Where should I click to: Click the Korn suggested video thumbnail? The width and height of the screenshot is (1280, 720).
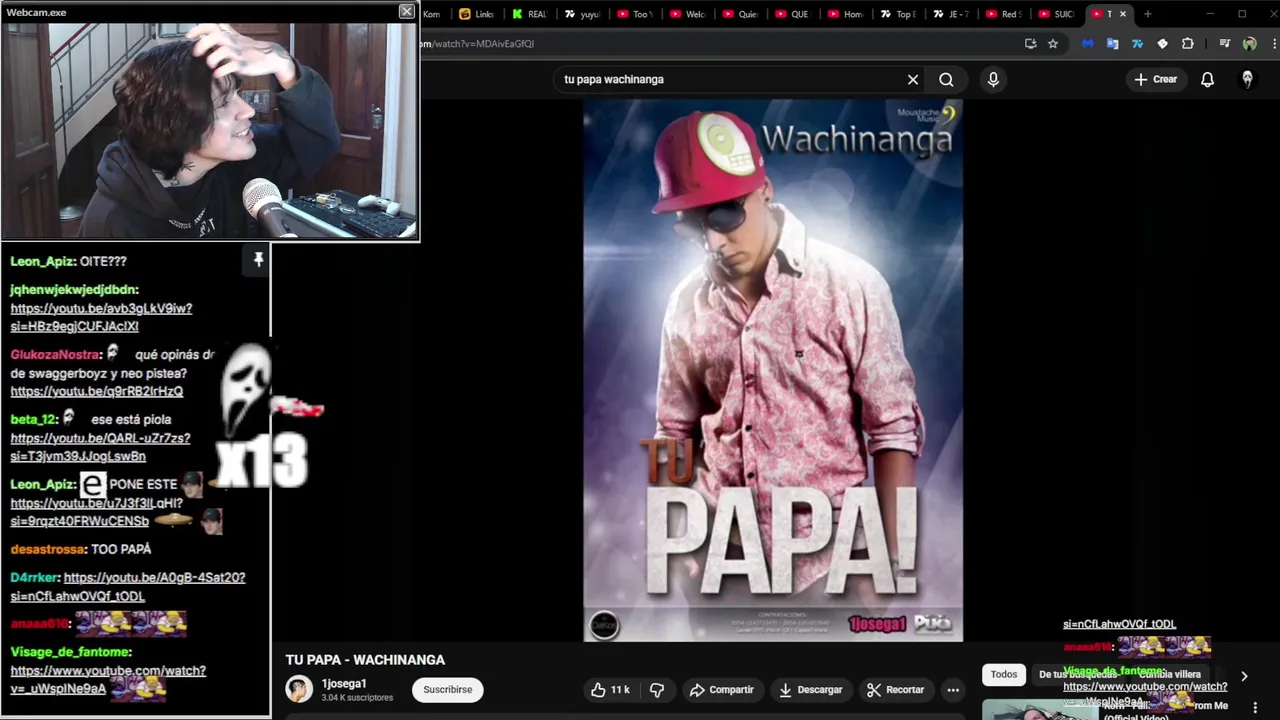[x=1038, y=709]
